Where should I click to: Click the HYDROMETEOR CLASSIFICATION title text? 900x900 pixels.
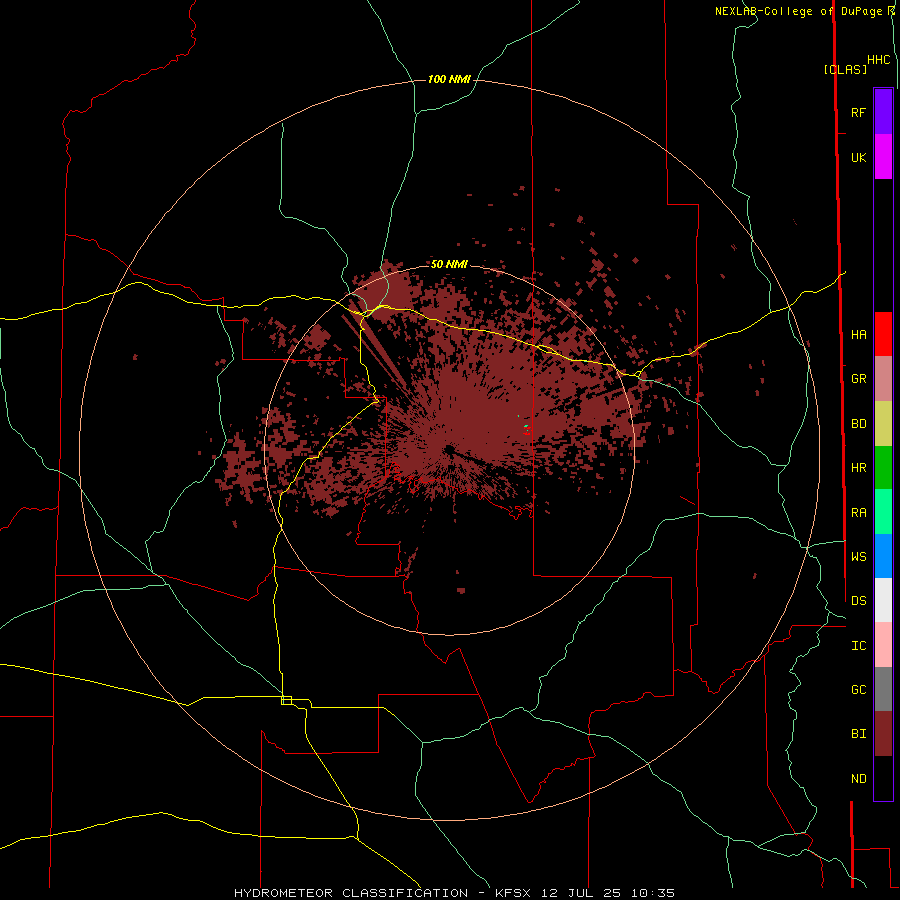[x=351, y=893]
